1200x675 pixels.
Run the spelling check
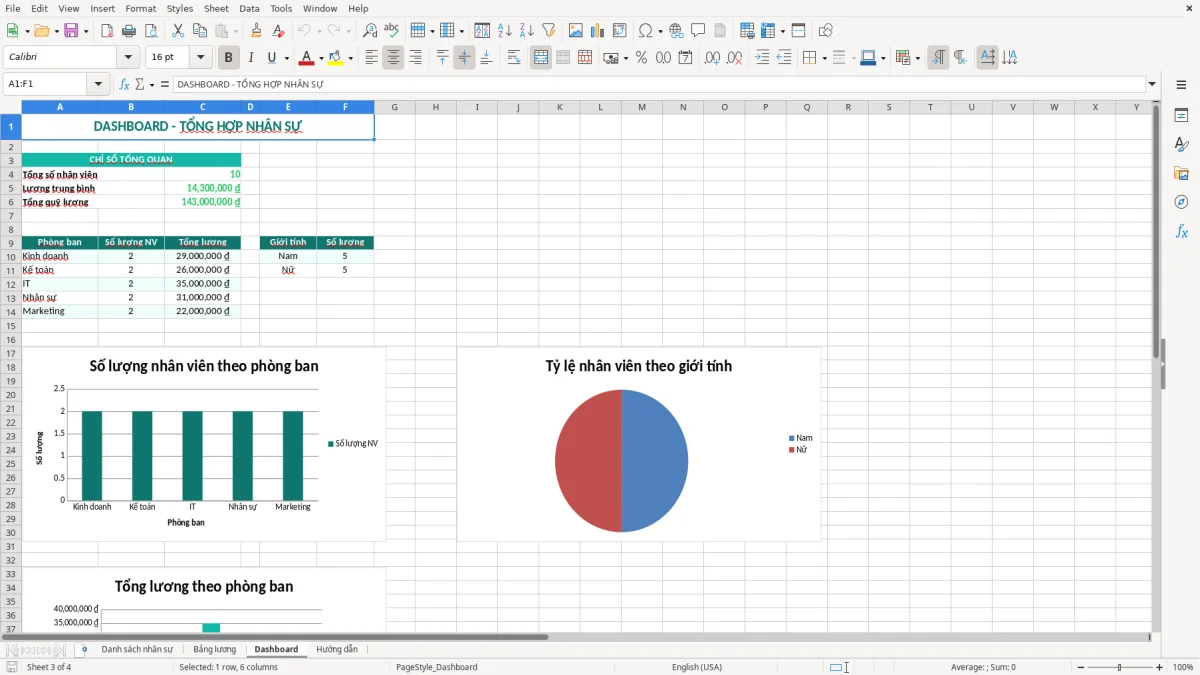pos(392,31)
